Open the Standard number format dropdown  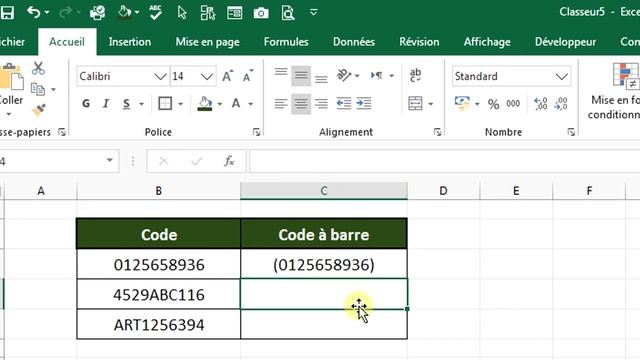562,76
